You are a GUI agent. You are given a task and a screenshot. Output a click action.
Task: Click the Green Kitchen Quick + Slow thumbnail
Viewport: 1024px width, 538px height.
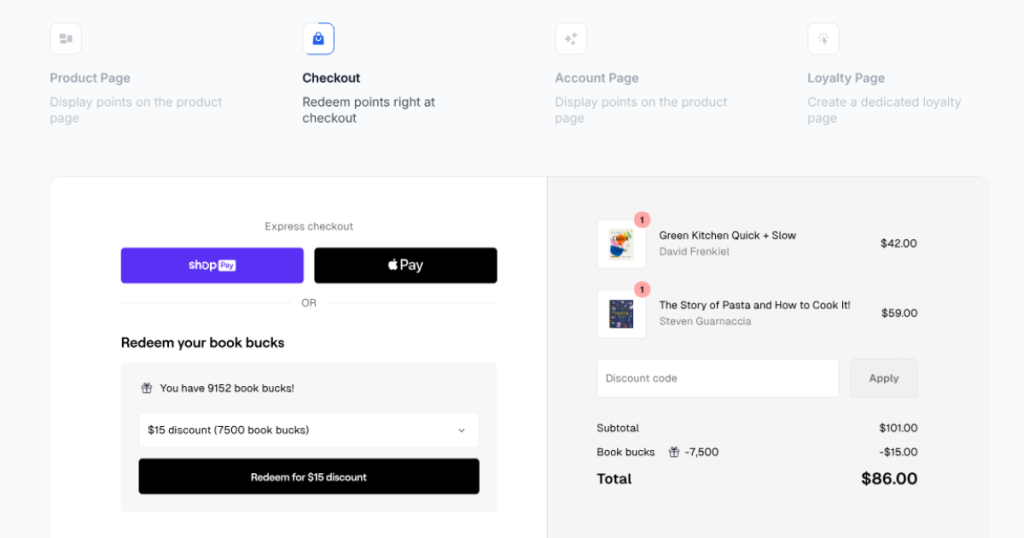click(x=621, y=244)
